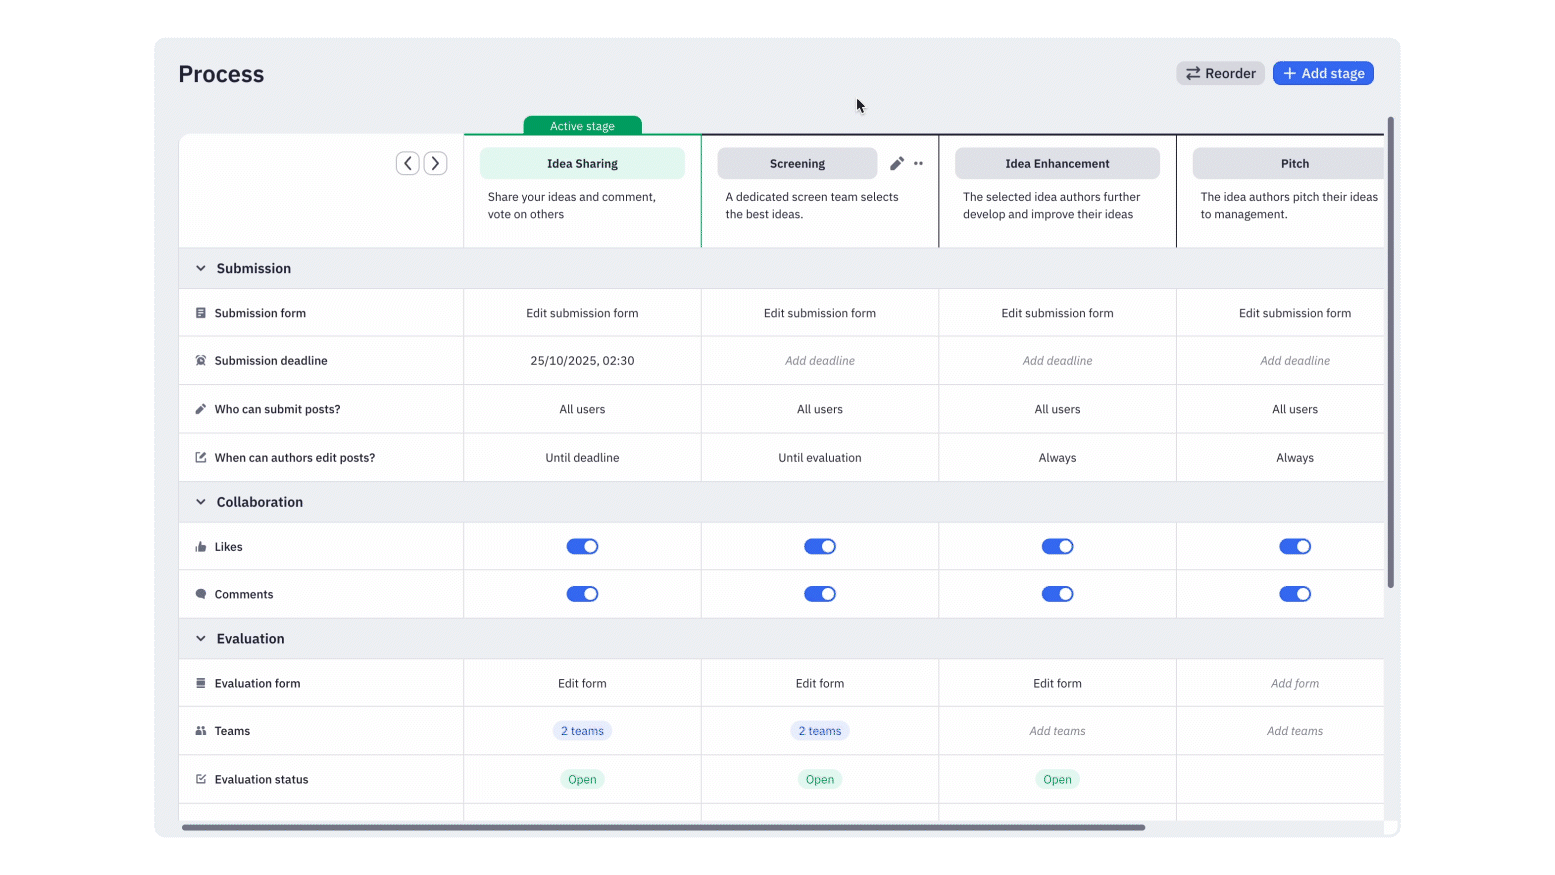Image resolution: width=1555 pixels, height=875 pixels.
Task: Click the pencil edit icon on the Screening stage
Action: coord(896,163)
